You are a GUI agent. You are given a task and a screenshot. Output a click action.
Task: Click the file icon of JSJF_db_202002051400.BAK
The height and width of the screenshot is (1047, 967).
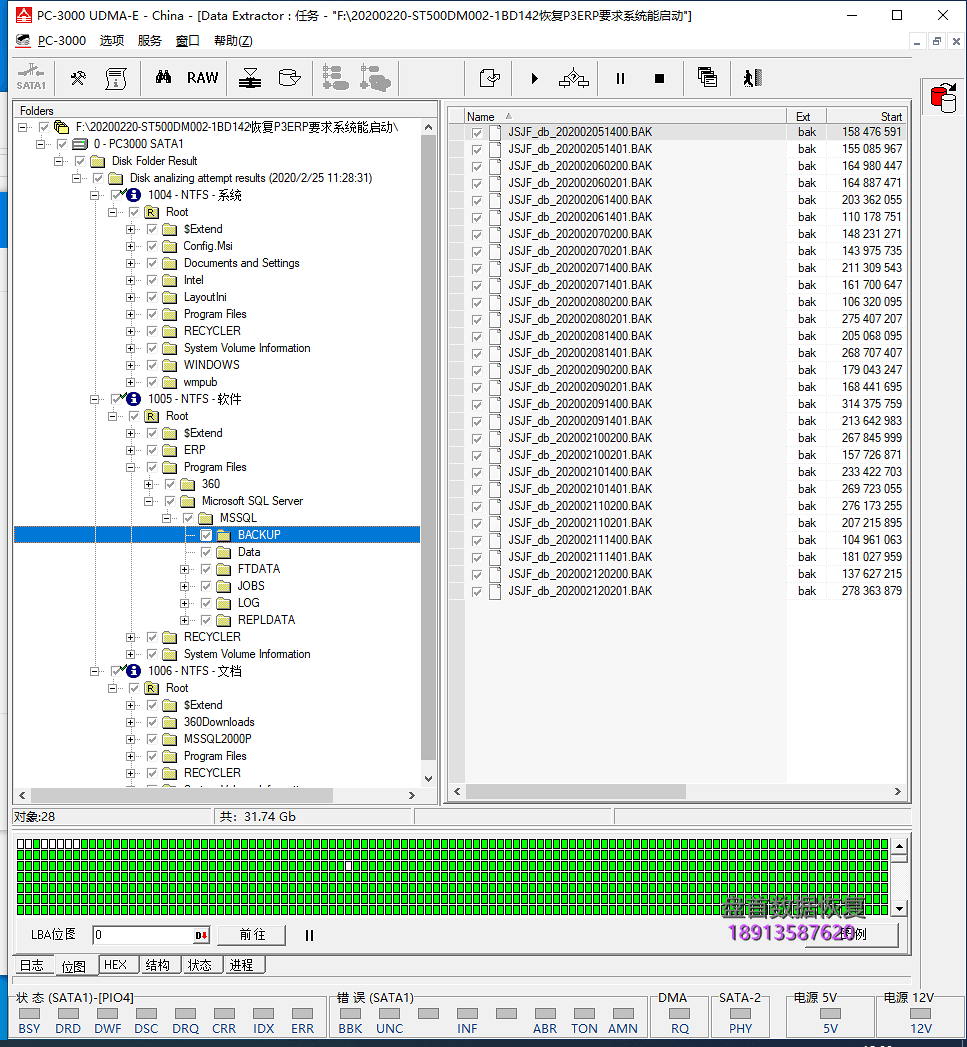(x=495, y=132)
